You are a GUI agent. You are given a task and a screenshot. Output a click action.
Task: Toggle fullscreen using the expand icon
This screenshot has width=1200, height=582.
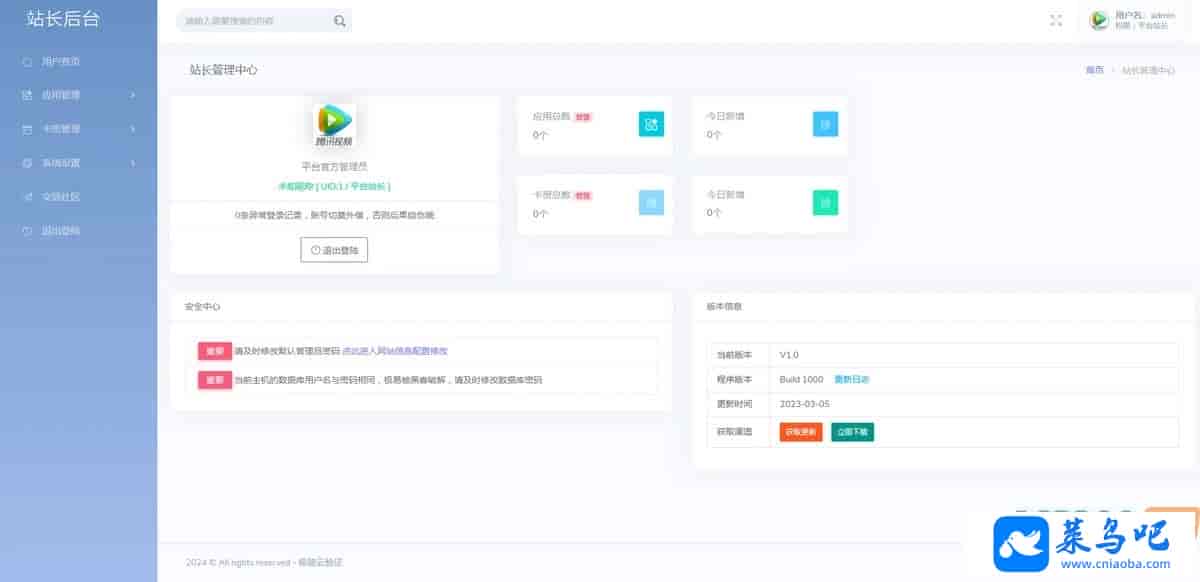click(1056, 20)
